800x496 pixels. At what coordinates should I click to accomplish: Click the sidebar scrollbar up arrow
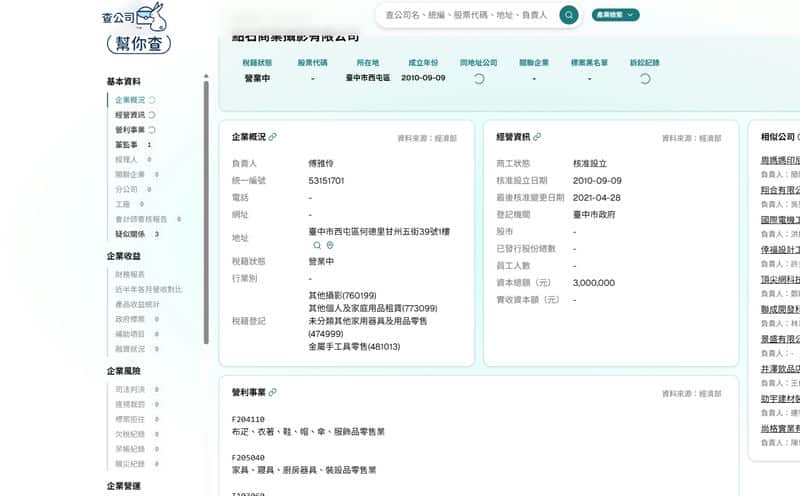point(206,76)
